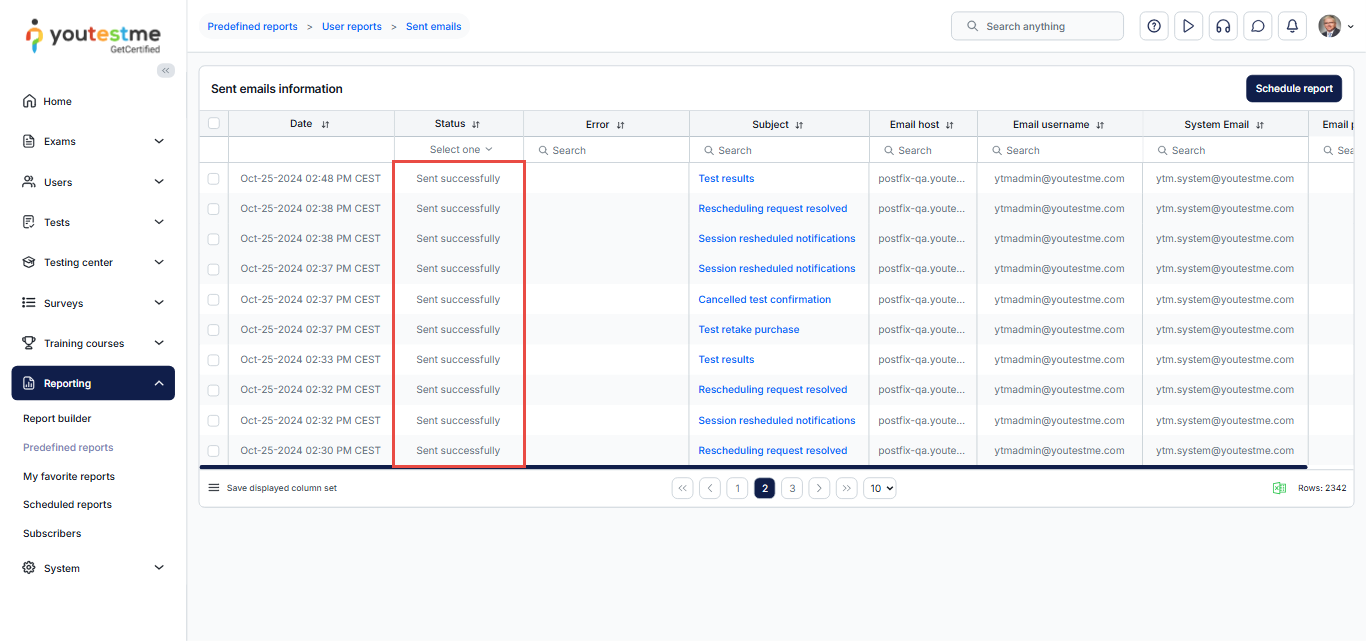Open the chat messages icon
The height and width of the screenshot is (641, 1366).
pos(1257,27)
